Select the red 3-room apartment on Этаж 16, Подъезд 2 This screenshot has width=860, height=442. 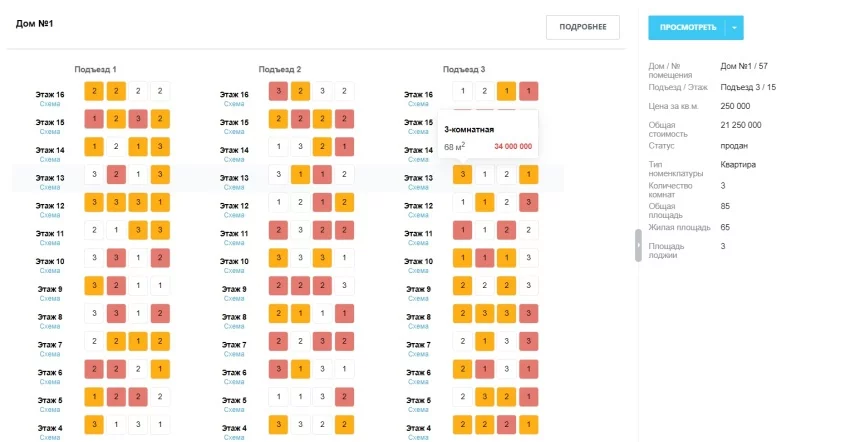pos(278,91)
